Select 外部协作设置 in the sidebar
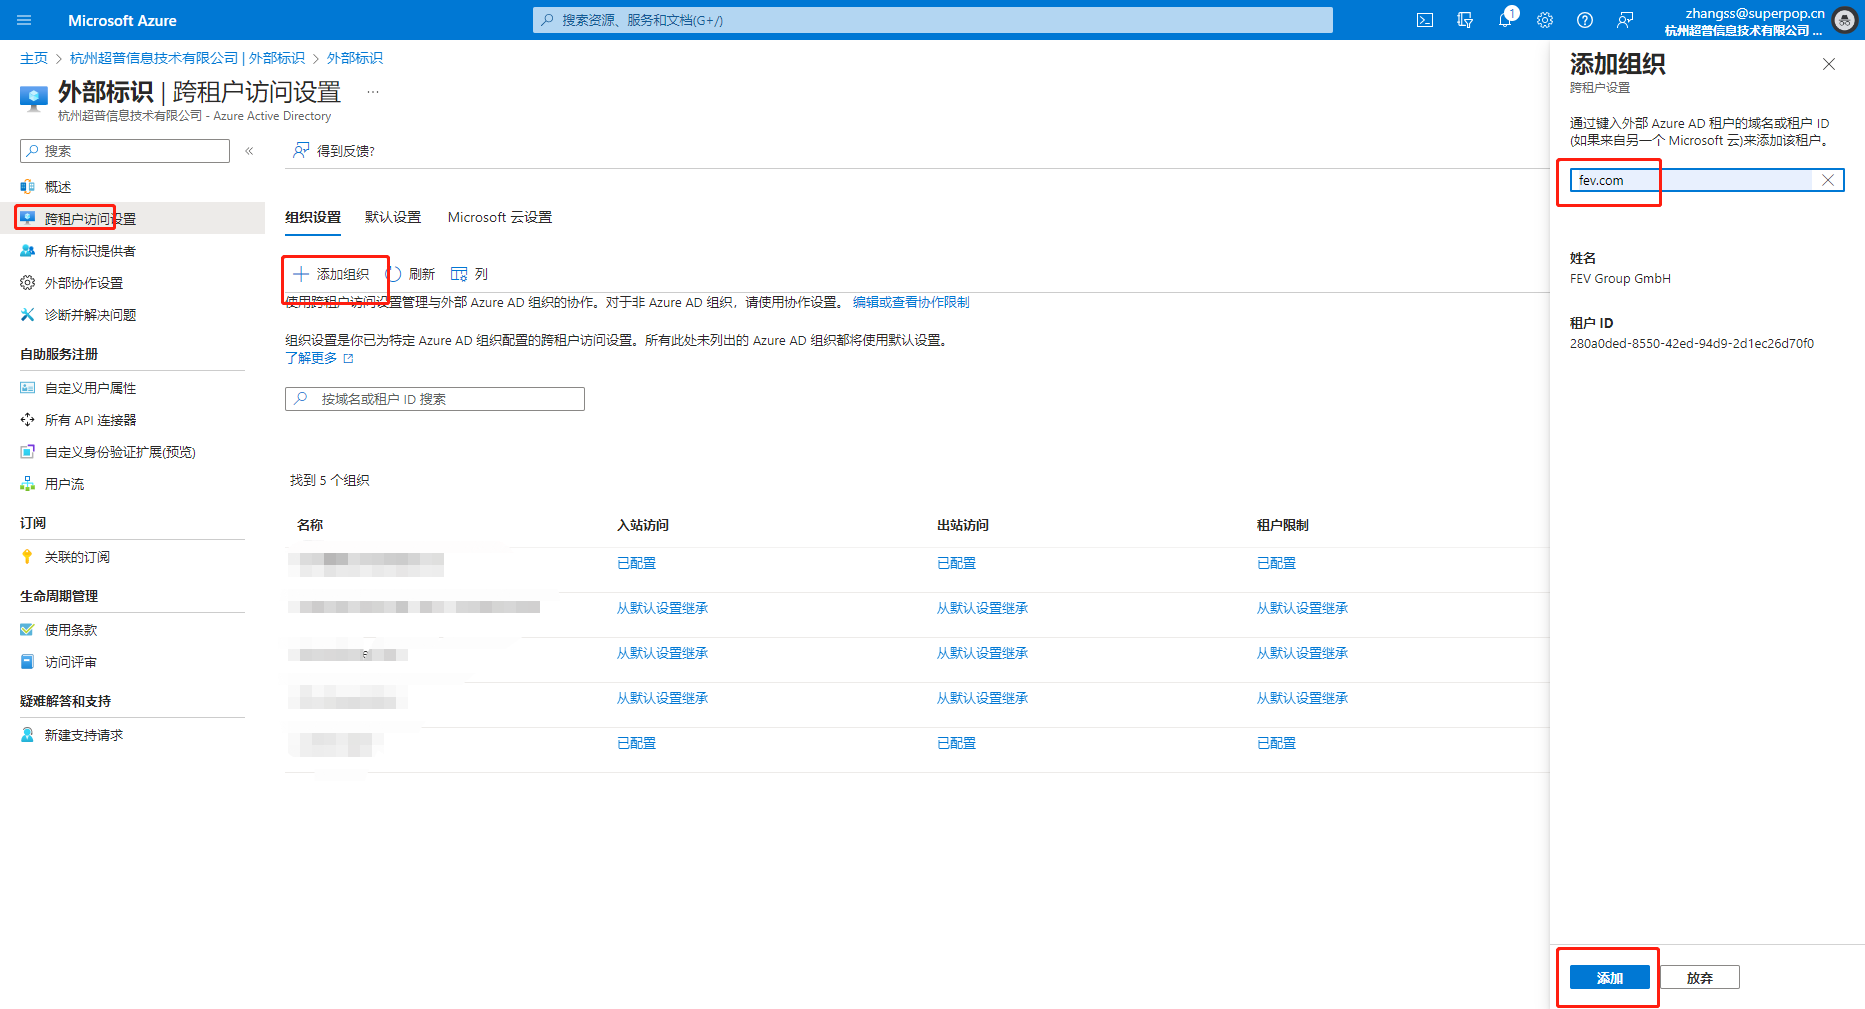The image size is (1865, 1009). coord(84,283)
